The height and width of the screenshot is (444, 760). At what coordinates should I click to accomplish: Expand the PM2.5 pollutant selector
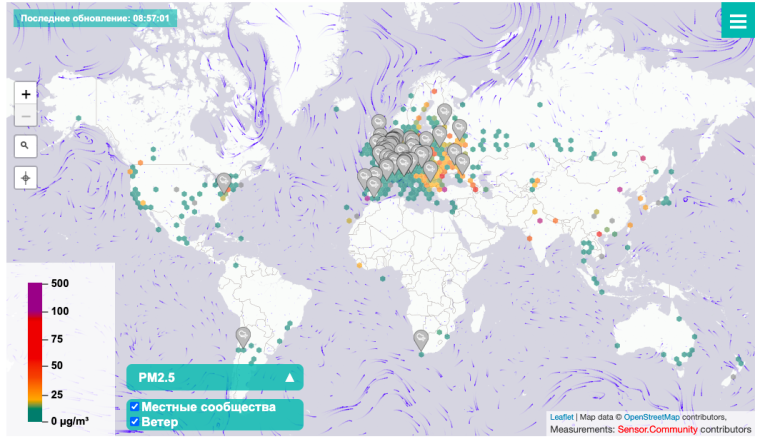(214, 378)
